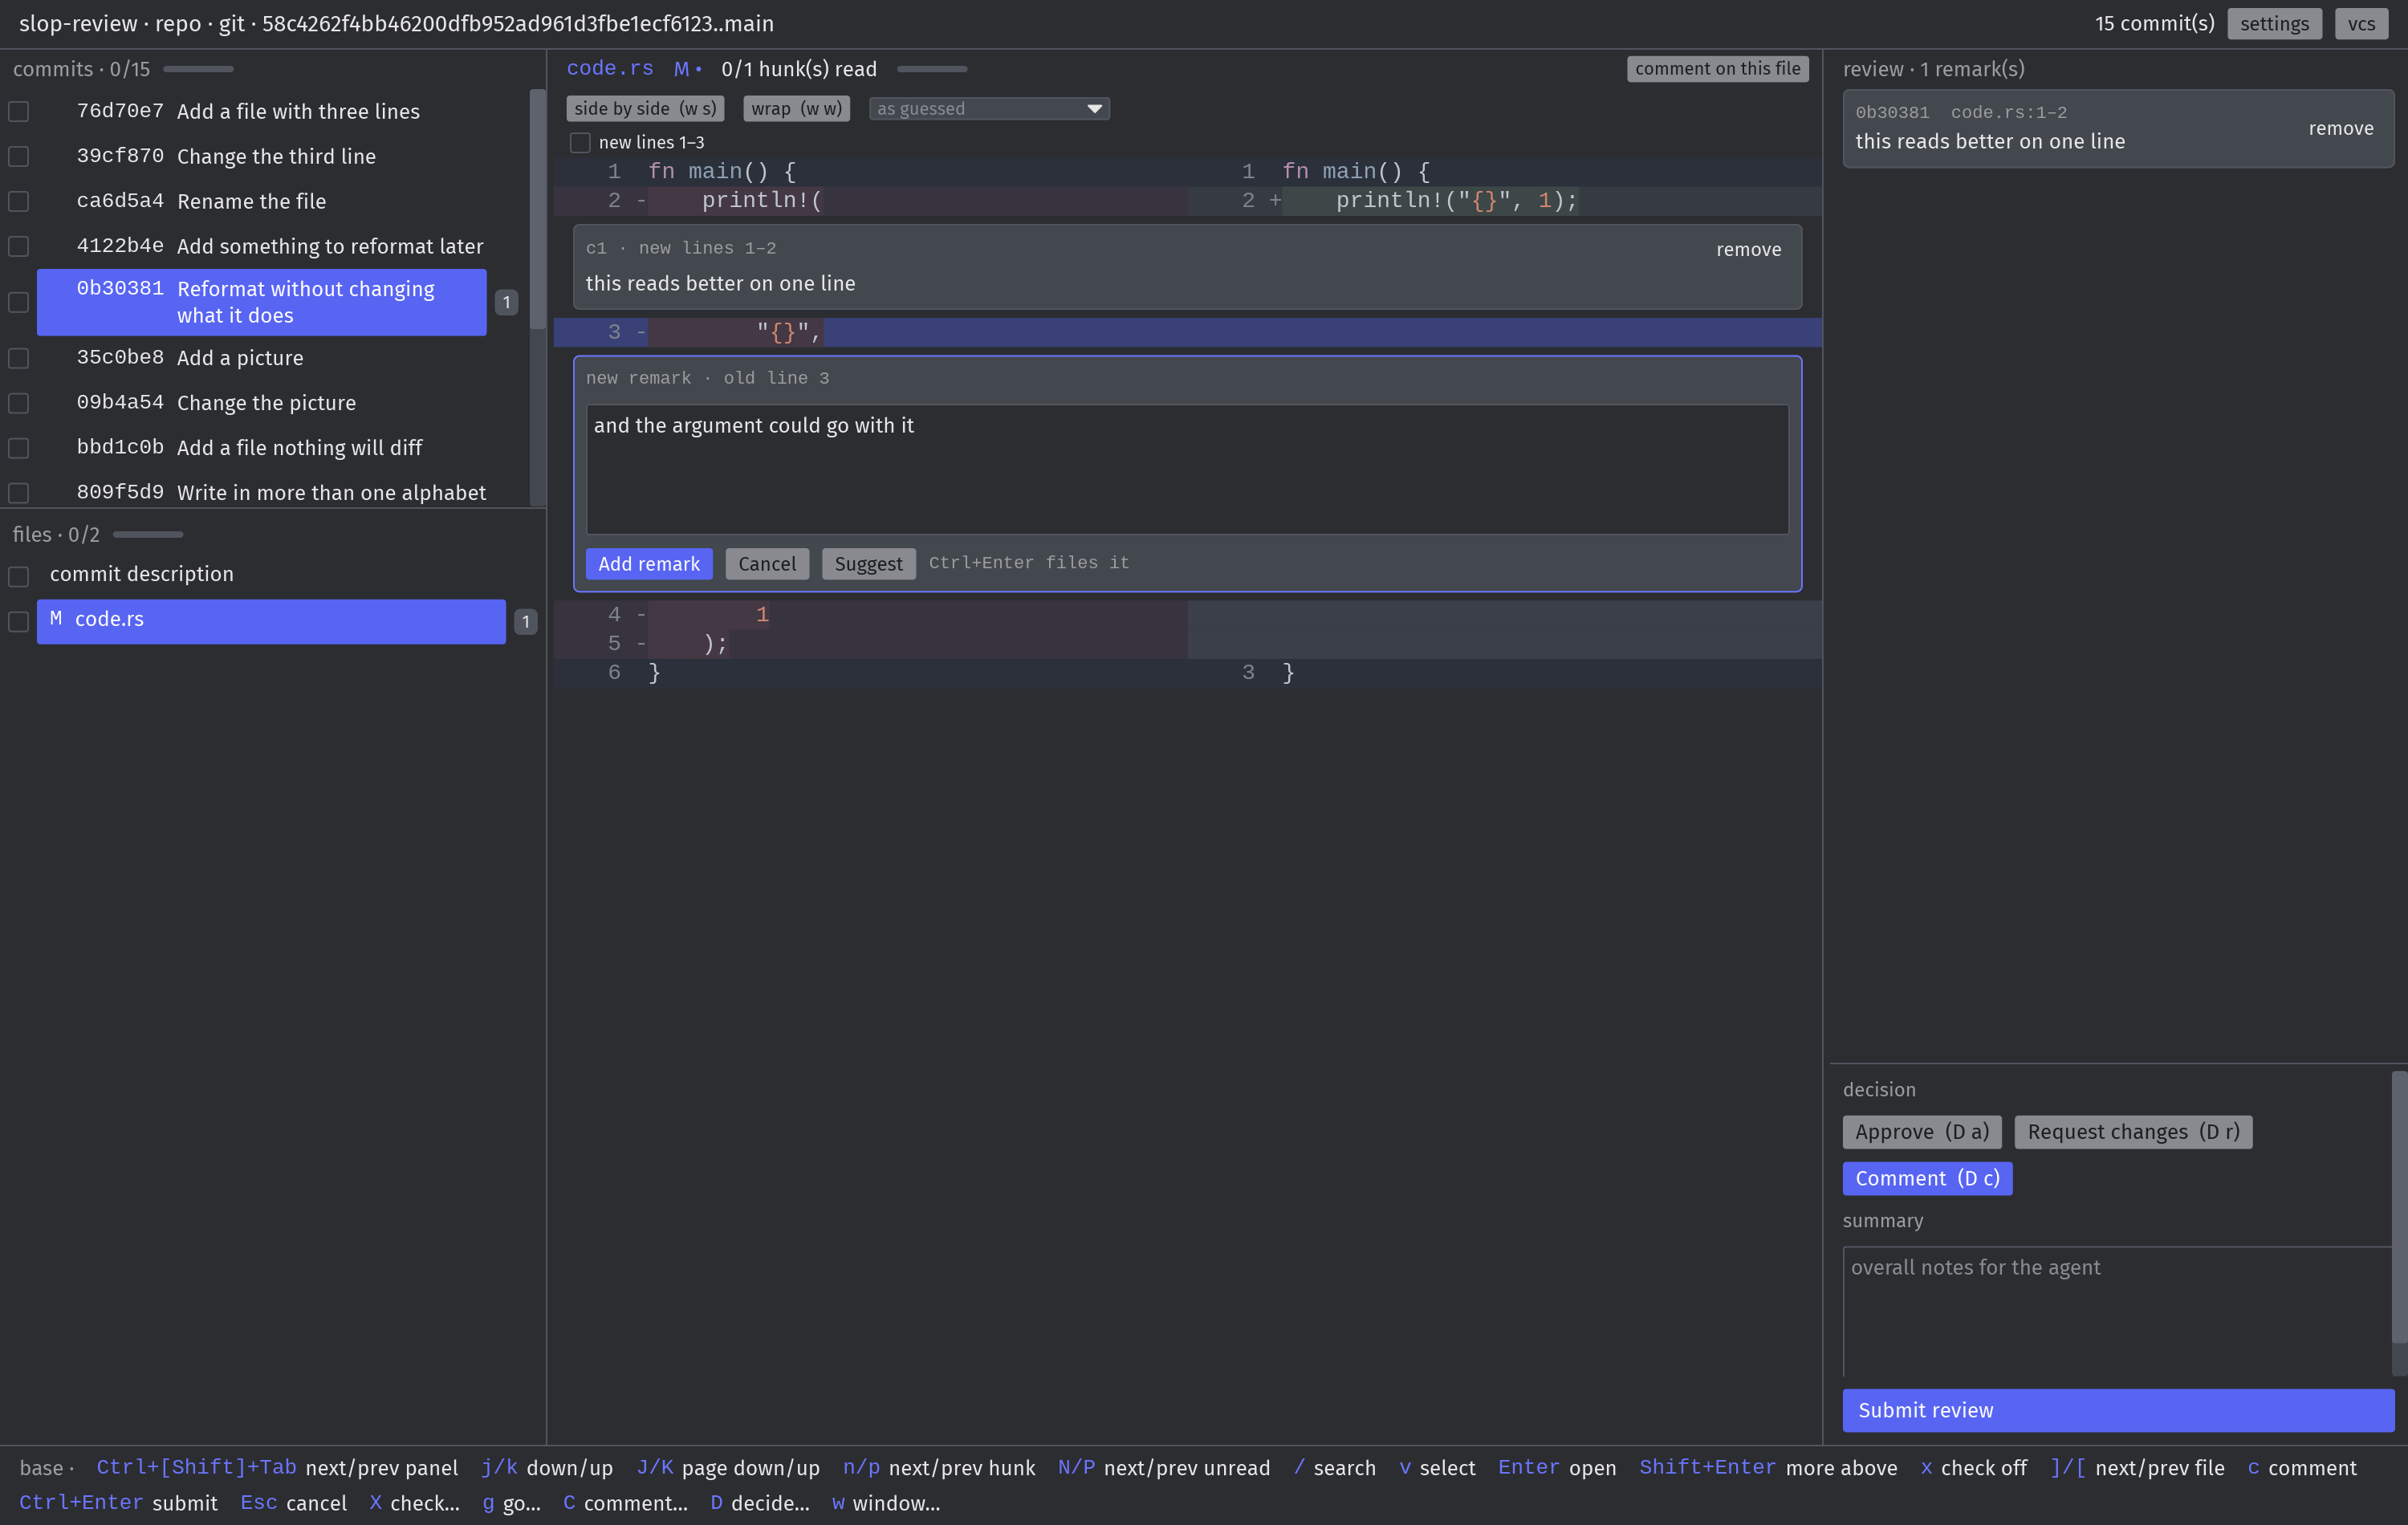
Task: Check off commit 39cf870 checkbox
Action: (x=19, y=157)
